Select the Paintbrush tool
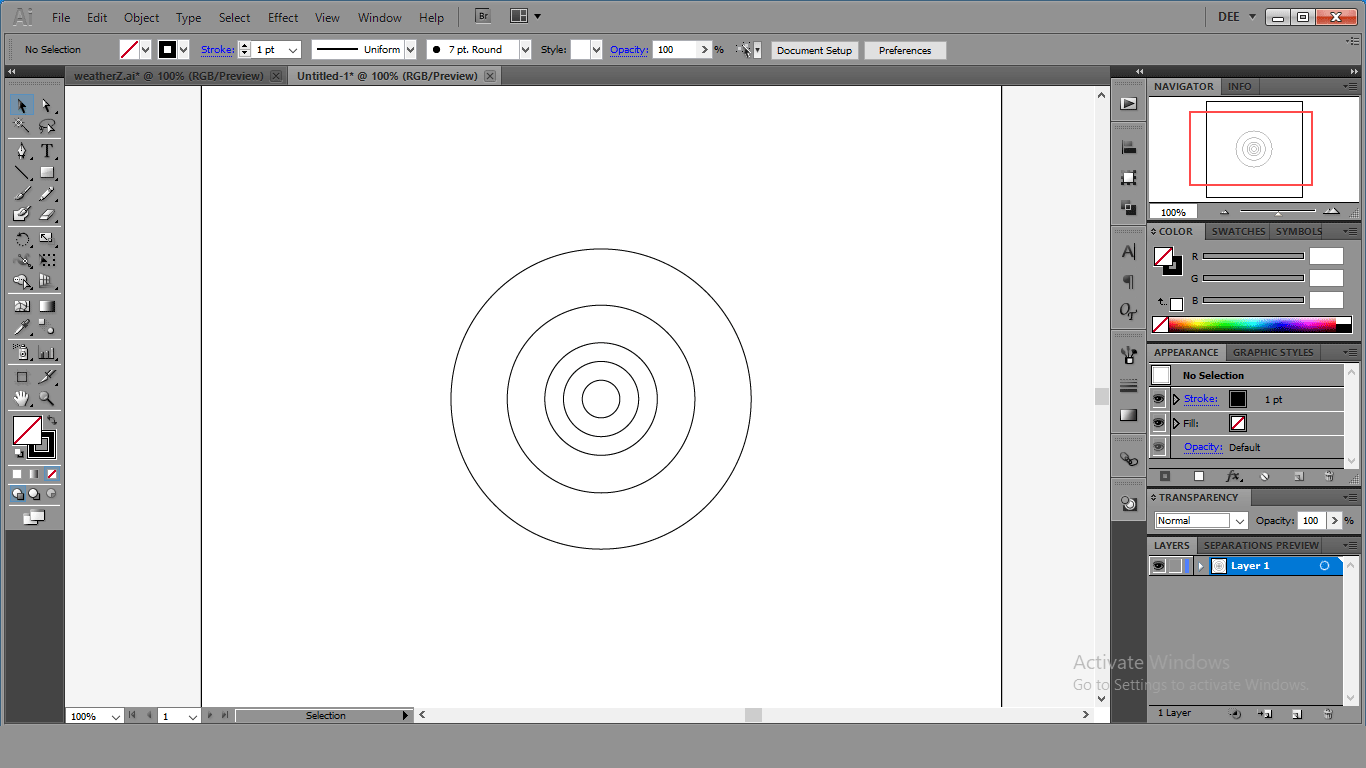This screenshot has height=768, width=1366. [21, 194]
